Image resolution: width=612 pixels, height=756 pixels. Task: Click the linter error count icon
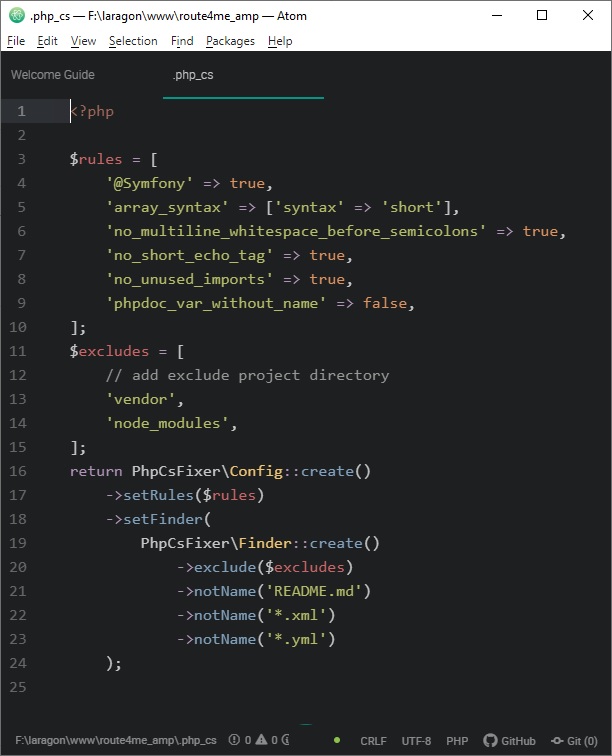(x=234, y=740)
